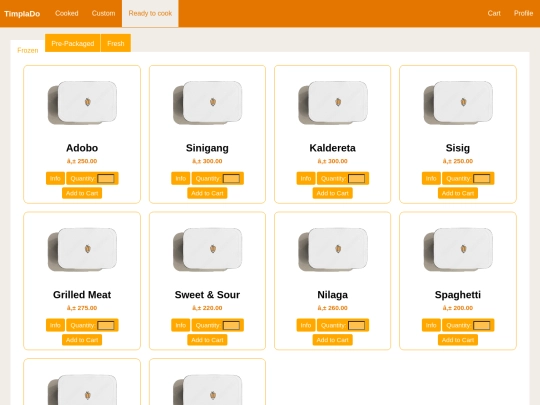
Task: Click the Nilaga product image
Action: [x=333, y=249]
